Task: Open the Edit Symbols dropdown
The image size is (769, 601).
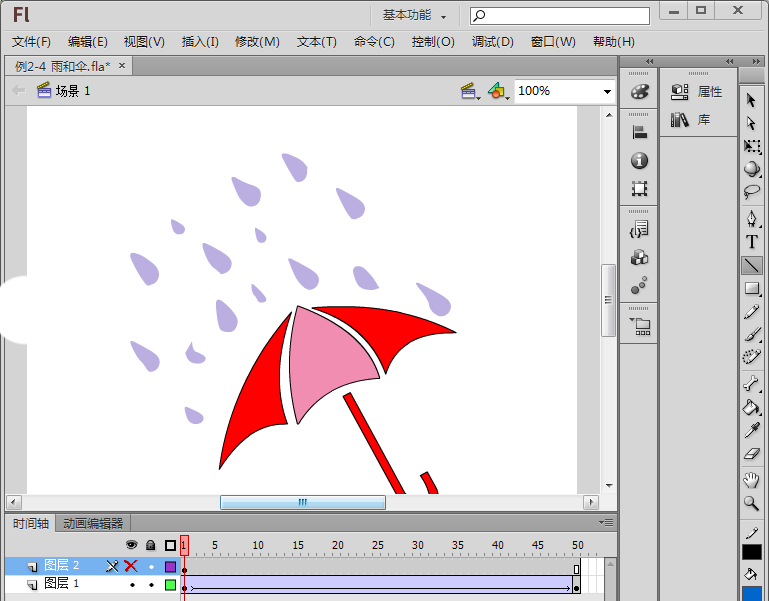Action: 499,91
